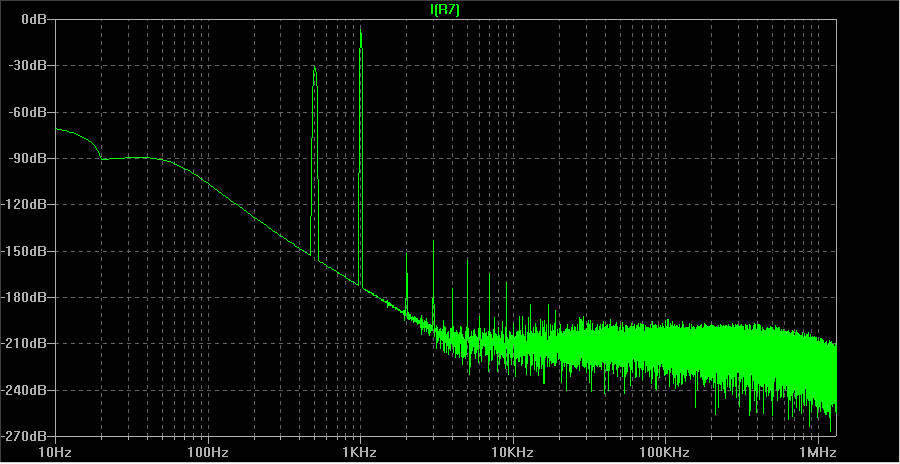Click the tallest spectral peak at 1KHz
900x464 pixels.
click(x=360, y=29)
